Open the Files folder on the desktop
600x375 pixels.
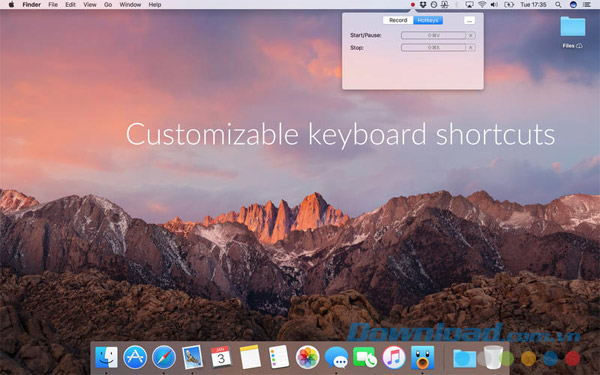point(572,27)
